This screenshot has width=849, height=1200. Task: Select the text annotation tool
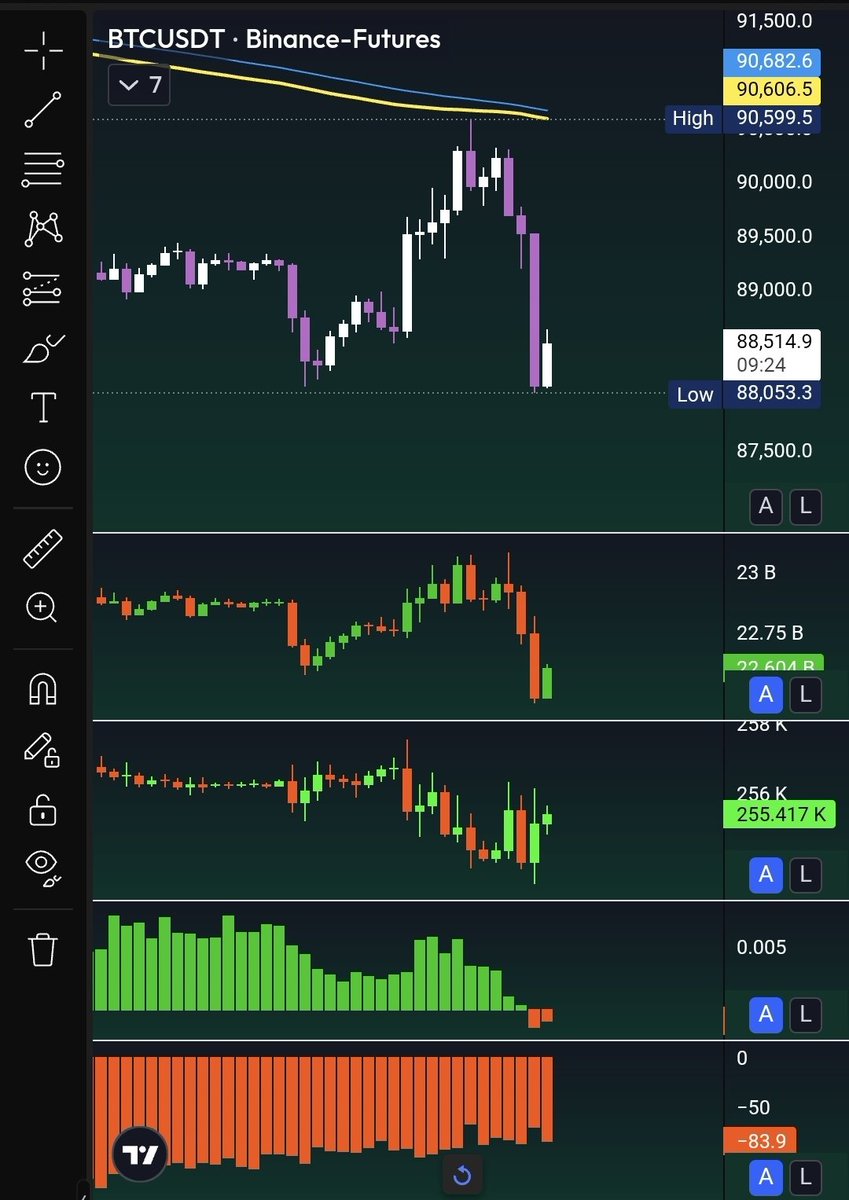click(41, 408)
